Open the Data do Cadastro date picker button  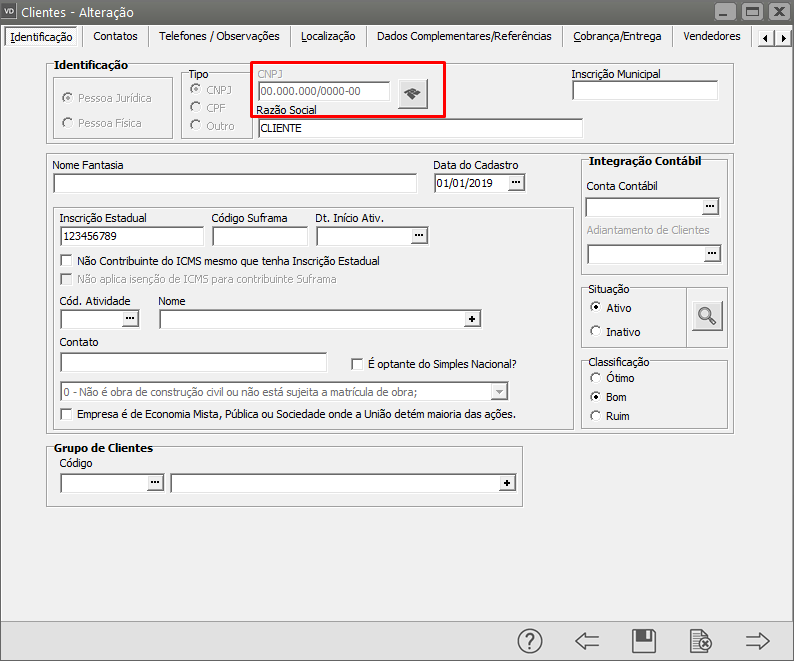(516, 183)
